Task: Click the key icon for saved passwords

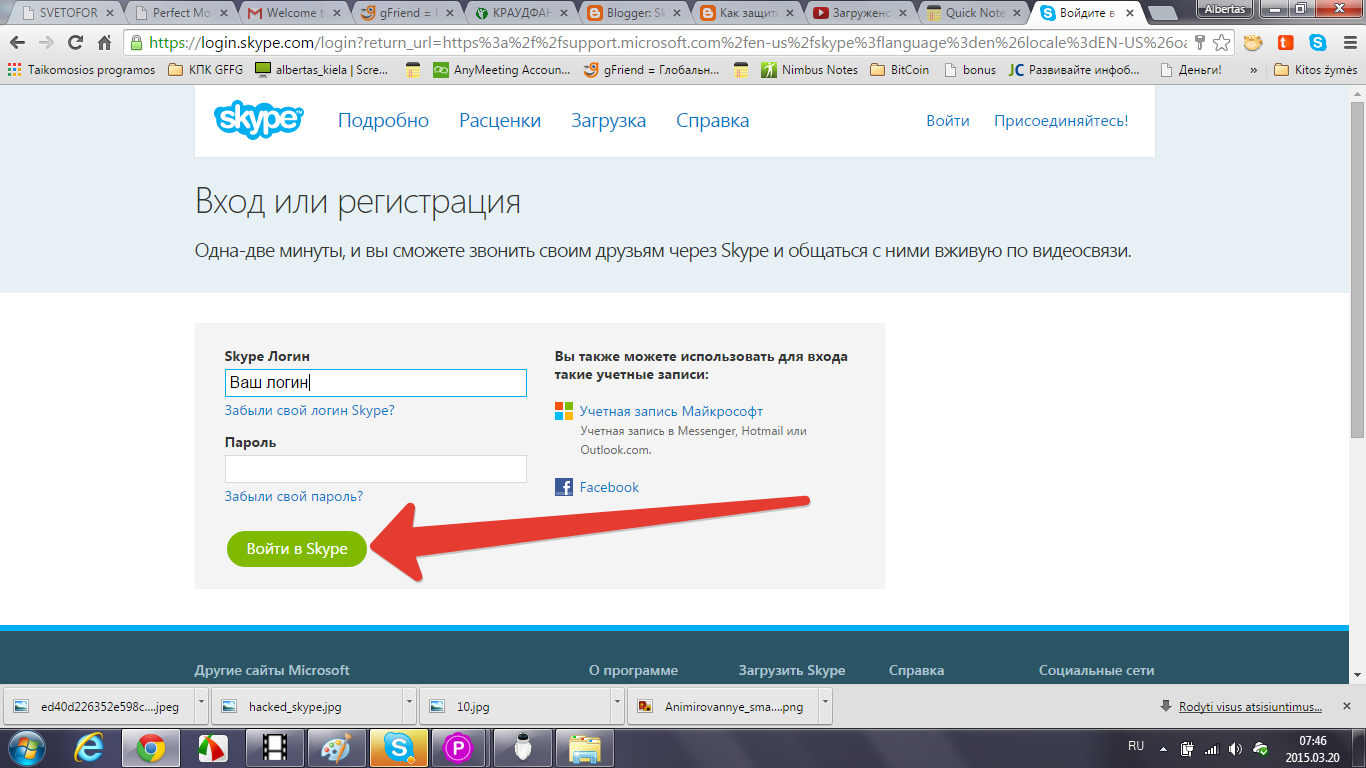Action: [1200, 43]
